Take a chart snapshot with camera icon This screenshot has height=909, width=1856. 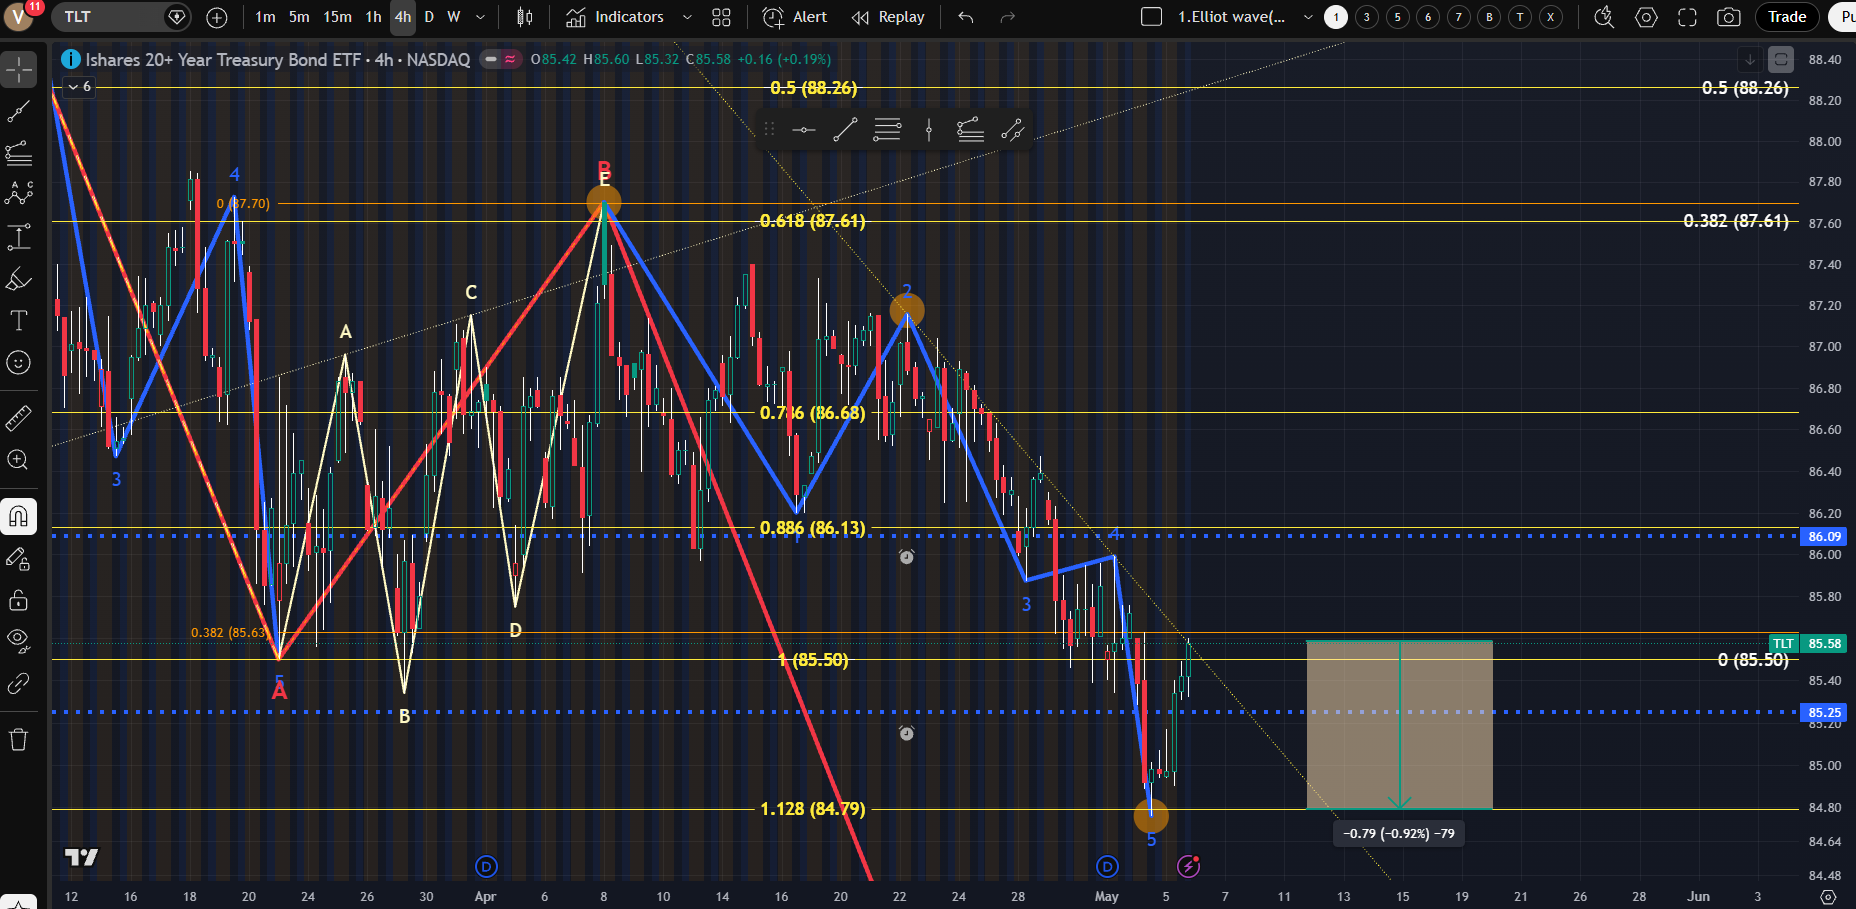coord(1728,17)
